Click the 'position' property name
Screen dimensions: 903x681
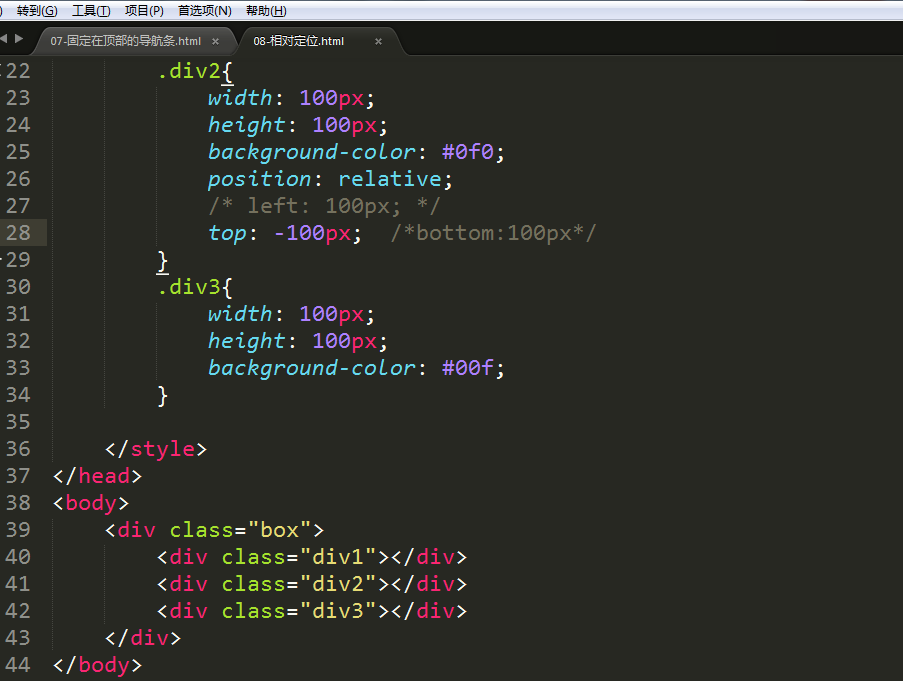click(x=259, y=179)
